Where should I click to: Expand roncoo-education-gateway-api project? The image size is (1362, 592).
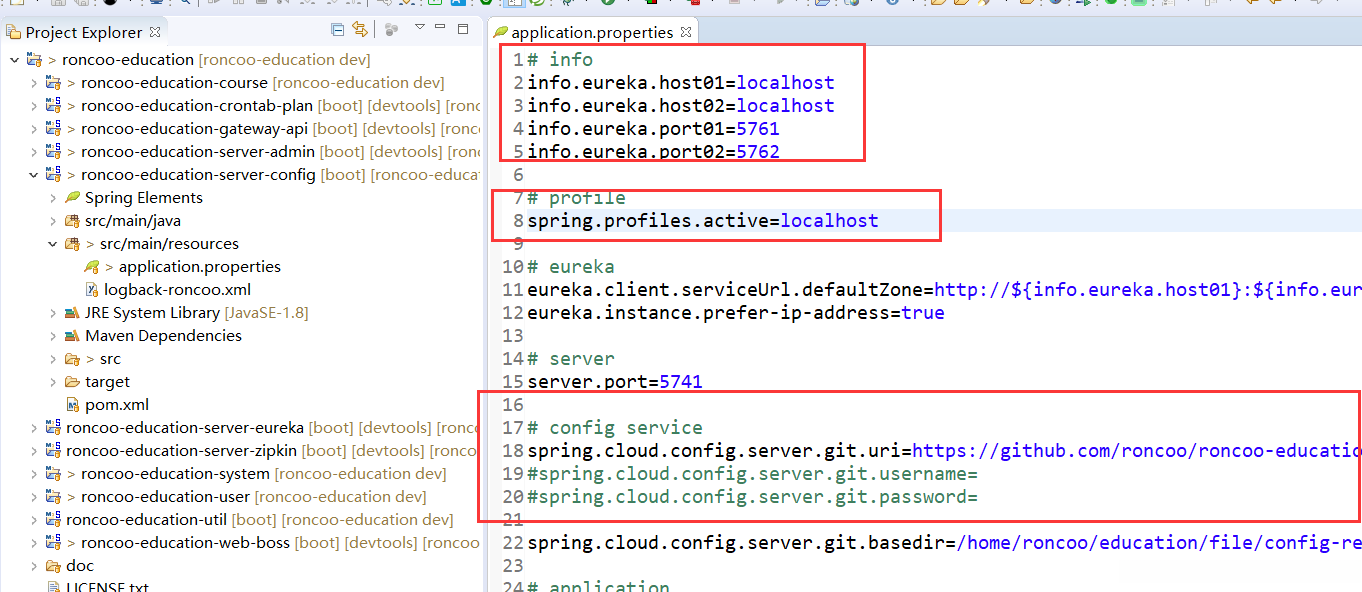[x=33, y=129]
